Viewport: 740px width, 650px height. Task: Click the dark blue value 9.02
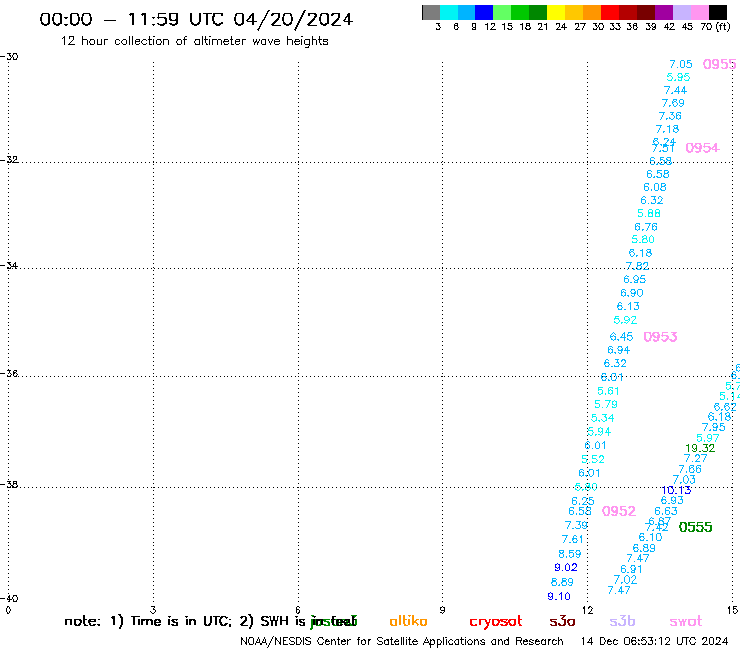566,567
